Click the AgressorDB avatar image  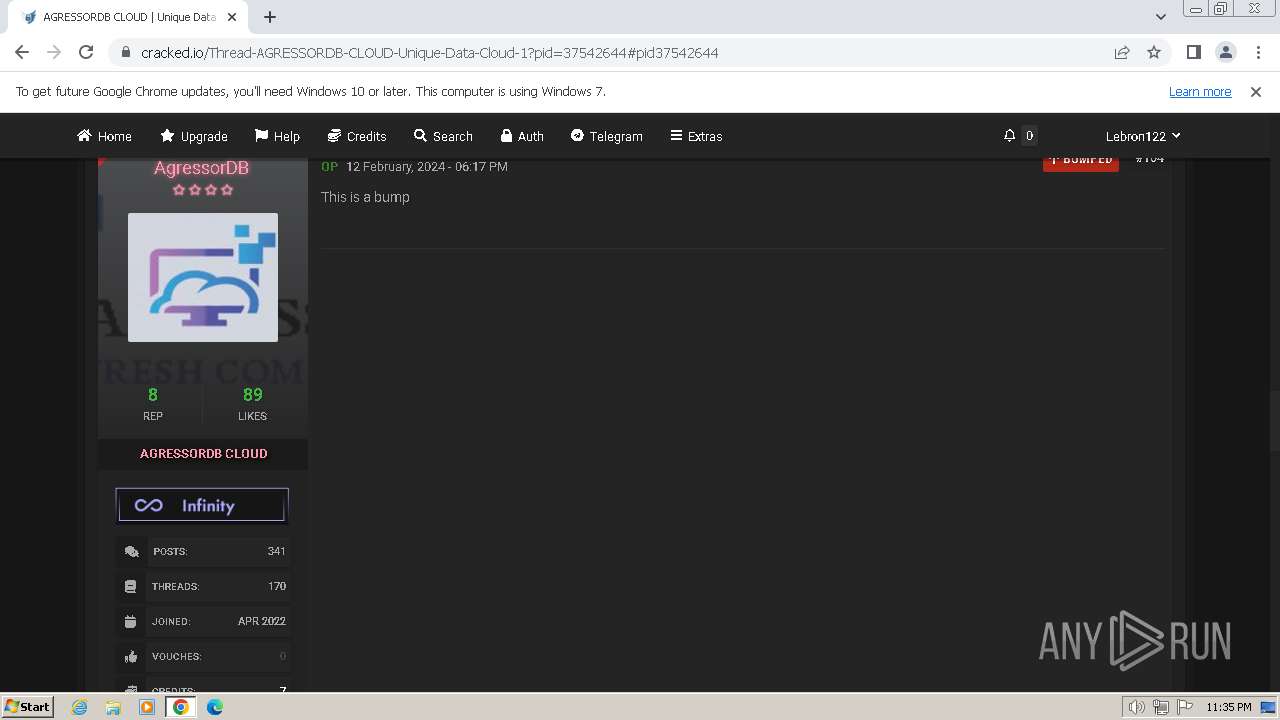tap(203, 277)
